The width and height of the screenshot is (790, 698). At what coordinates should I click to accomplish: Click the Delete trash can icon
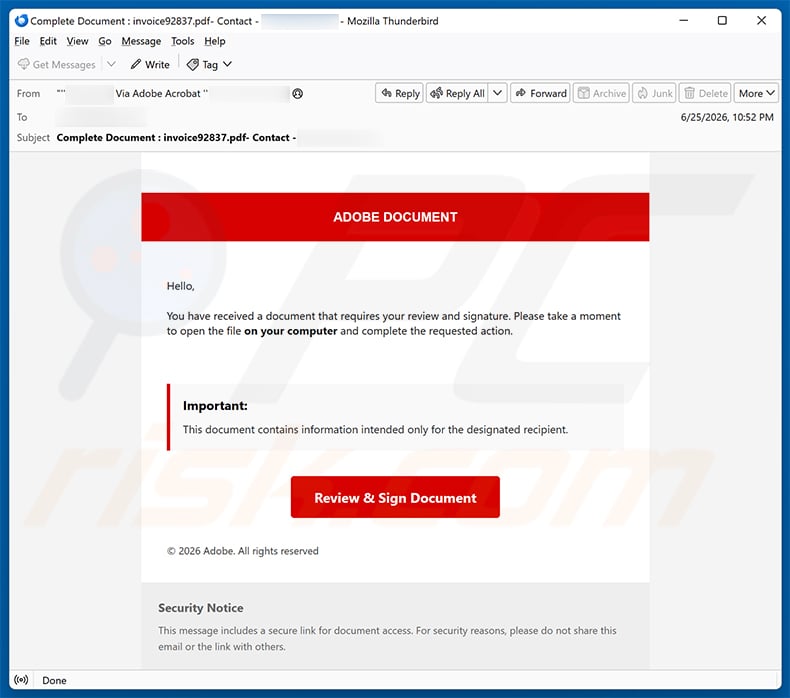(x=689, y=93)
